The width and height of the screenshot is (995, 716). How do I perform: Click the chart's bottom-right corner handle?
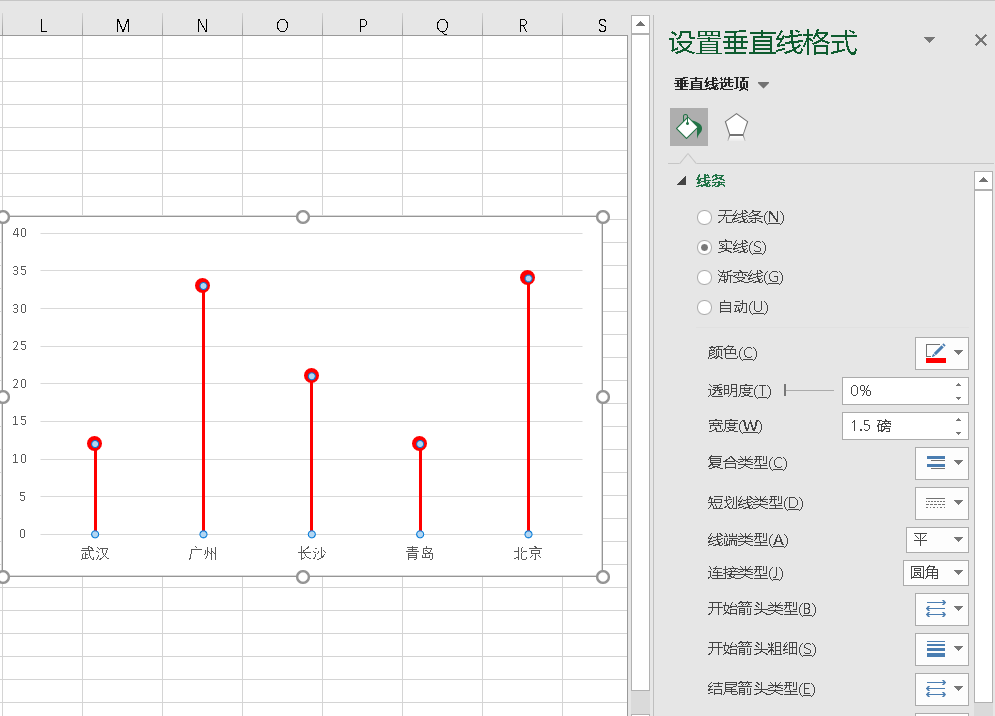(x=603, y=577)
